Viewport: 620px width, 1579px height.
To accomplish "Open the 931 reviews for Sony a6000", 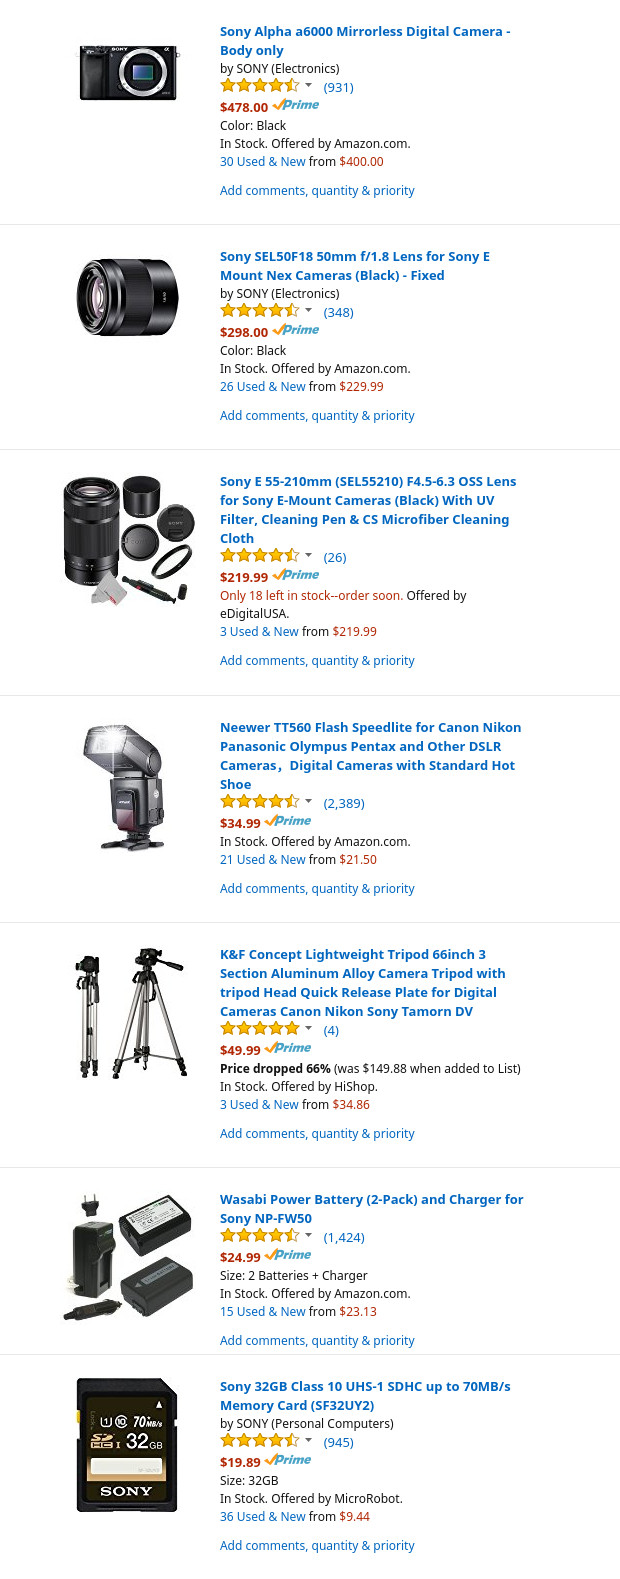I will (338, 88).
